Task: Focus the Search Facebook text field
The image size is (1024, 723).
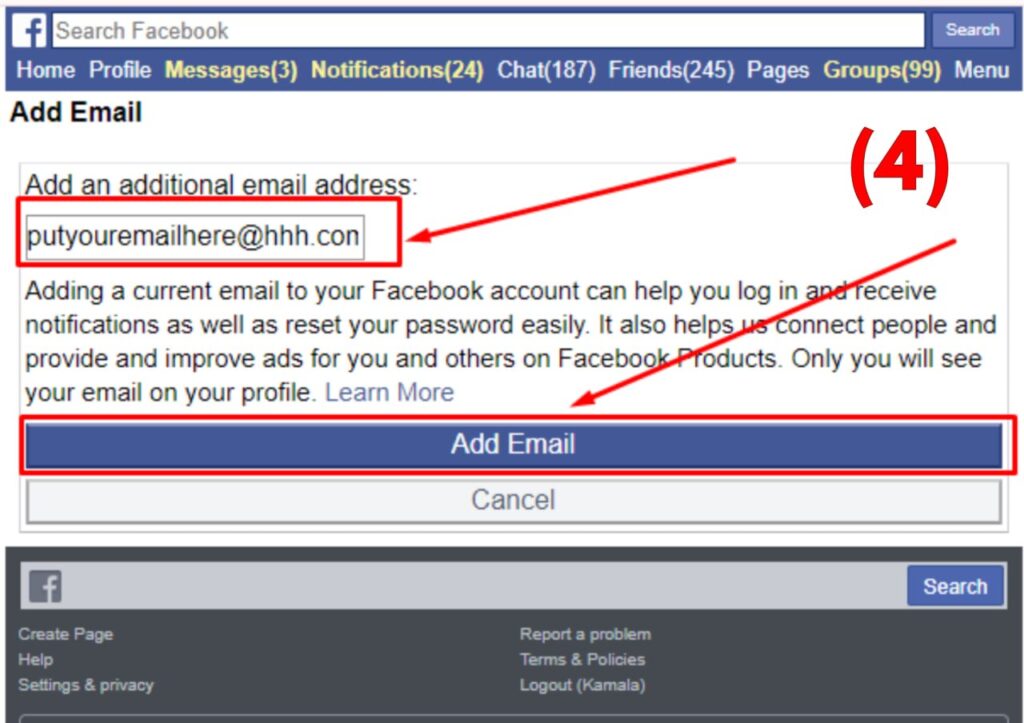Action: (488, 31)
